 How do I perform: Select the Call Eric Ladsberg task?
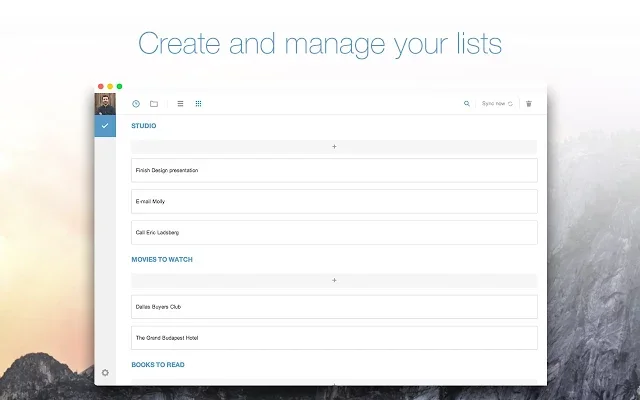334,232
